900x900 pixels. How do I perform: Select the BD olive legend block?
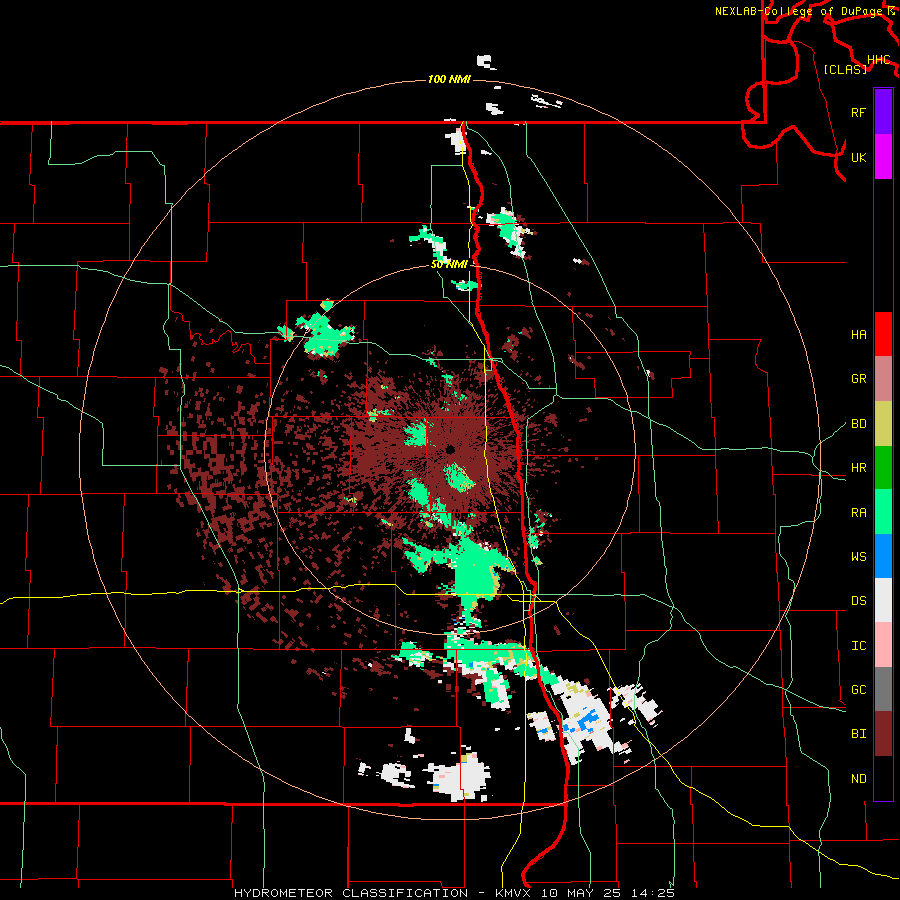[x=883, y=424]
